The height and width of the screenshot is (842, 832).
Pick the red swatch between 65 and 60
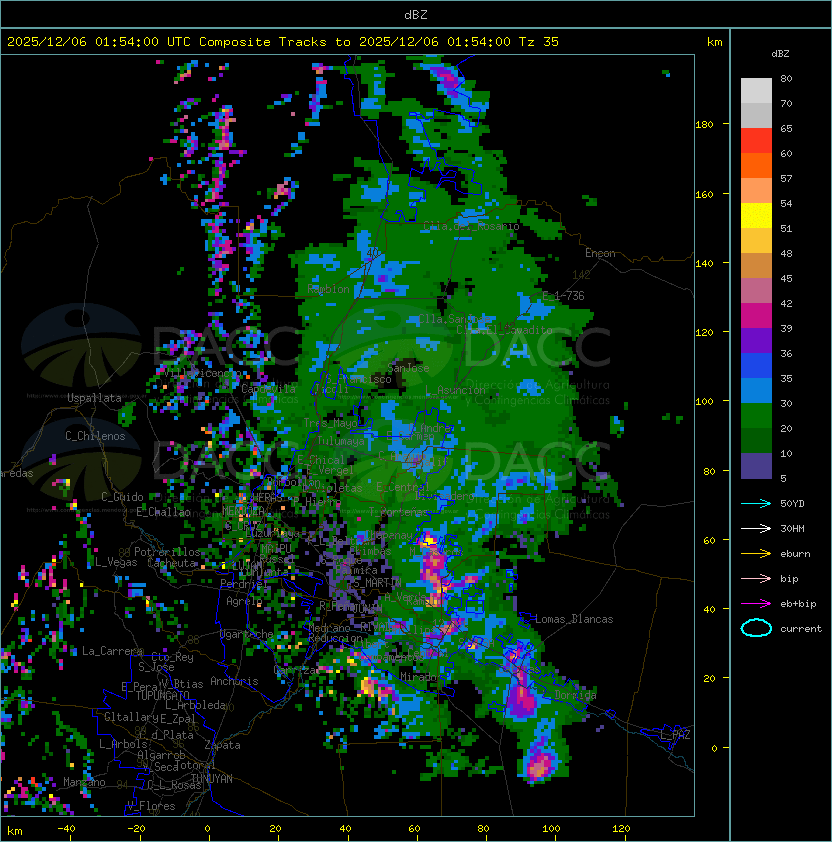click(756, 141)
